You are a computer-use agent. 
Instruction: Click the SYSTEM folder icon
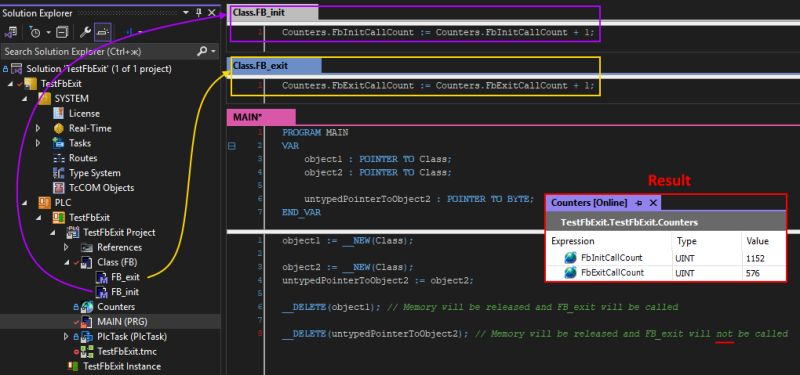coord(44,98)
